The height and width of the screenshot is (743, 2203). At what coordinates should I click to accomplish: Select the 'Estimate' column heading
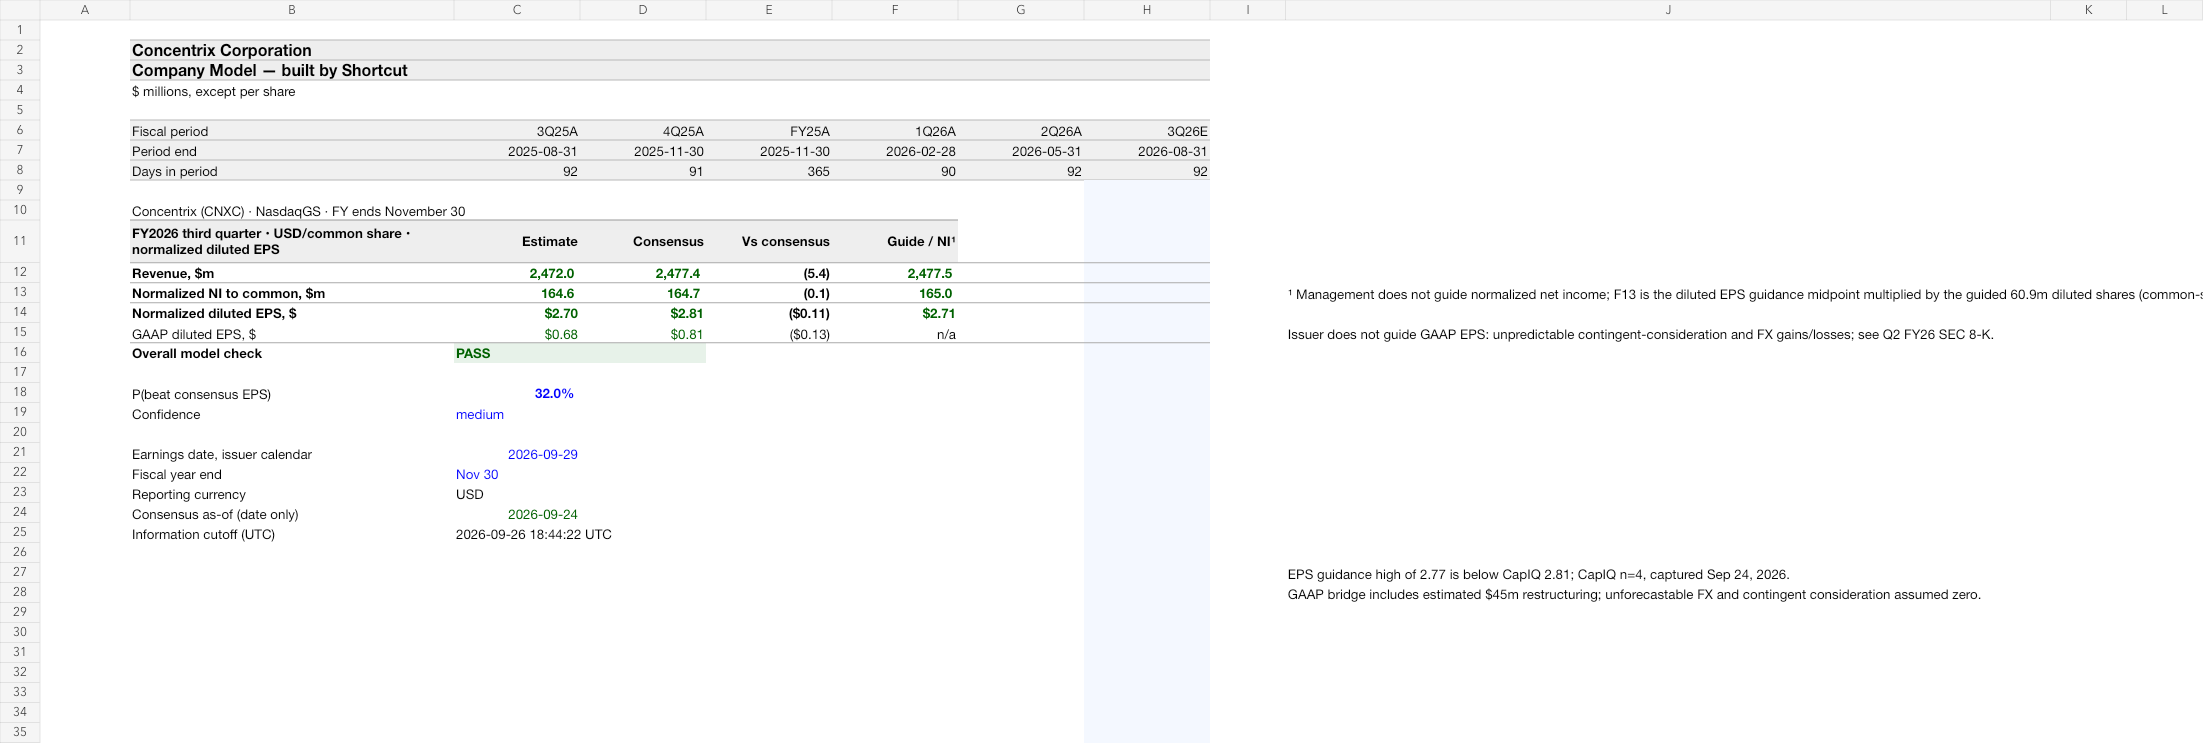(517, 241)
